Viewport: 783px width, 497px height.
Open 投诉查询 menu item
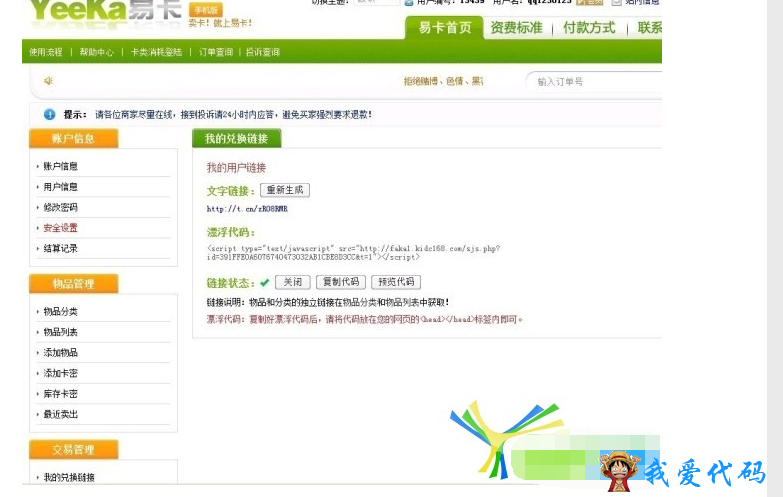(263, 52)
